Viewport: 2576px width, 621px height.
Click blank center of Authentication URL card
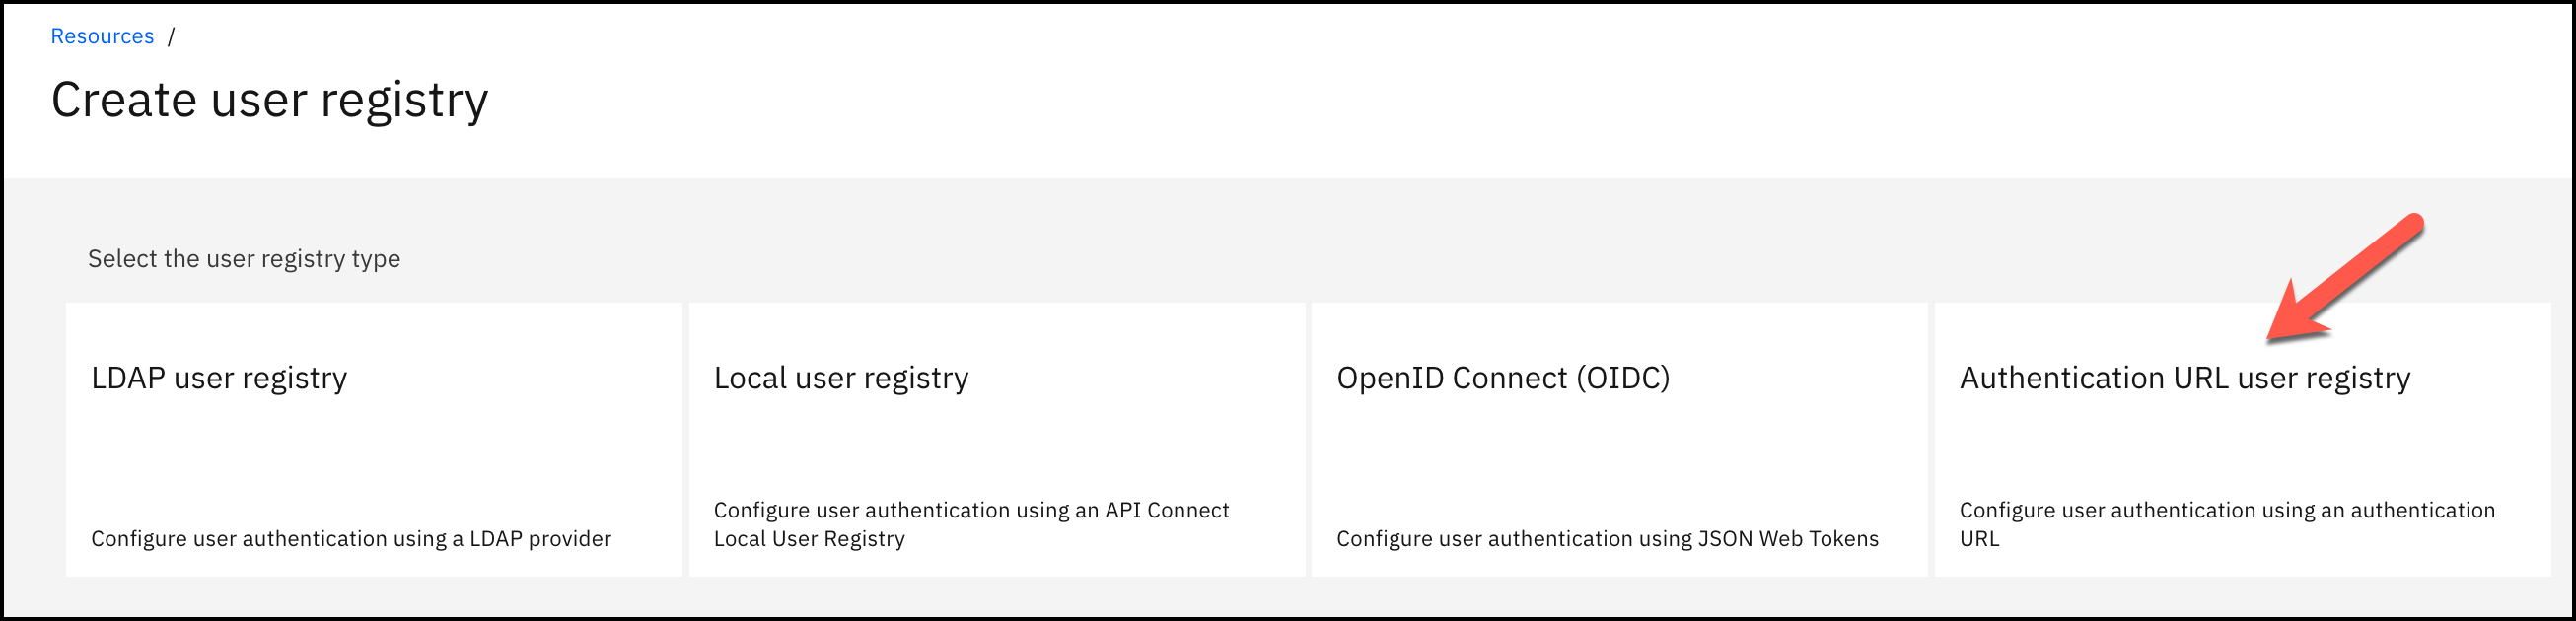[x=2242, y=445]
